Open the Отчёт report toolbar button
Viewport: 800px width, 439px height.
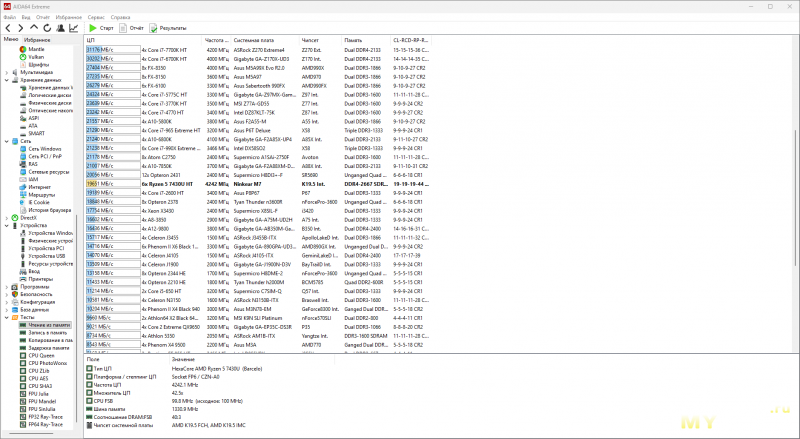(x=131, y=28)
